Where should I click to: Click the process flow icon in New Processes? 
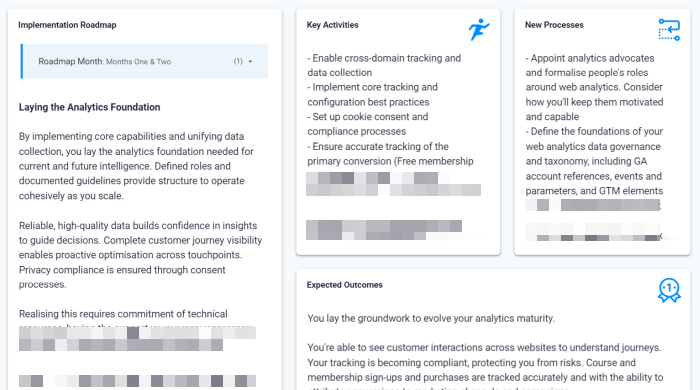point(669,29)
